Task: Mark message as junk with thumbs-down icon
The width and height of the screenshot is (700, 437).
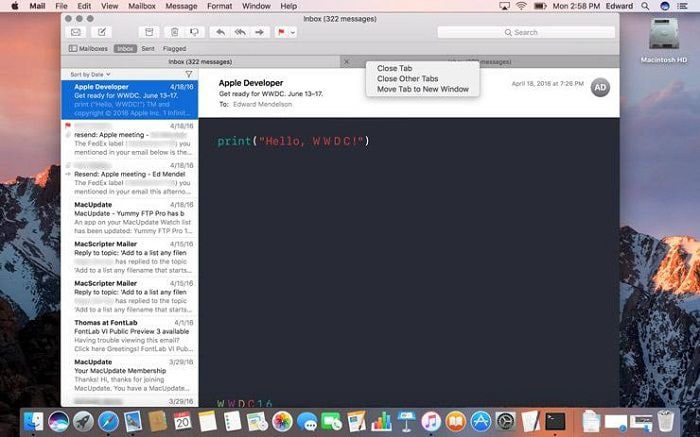Action: pyautogui.click(x=194, y=32)
